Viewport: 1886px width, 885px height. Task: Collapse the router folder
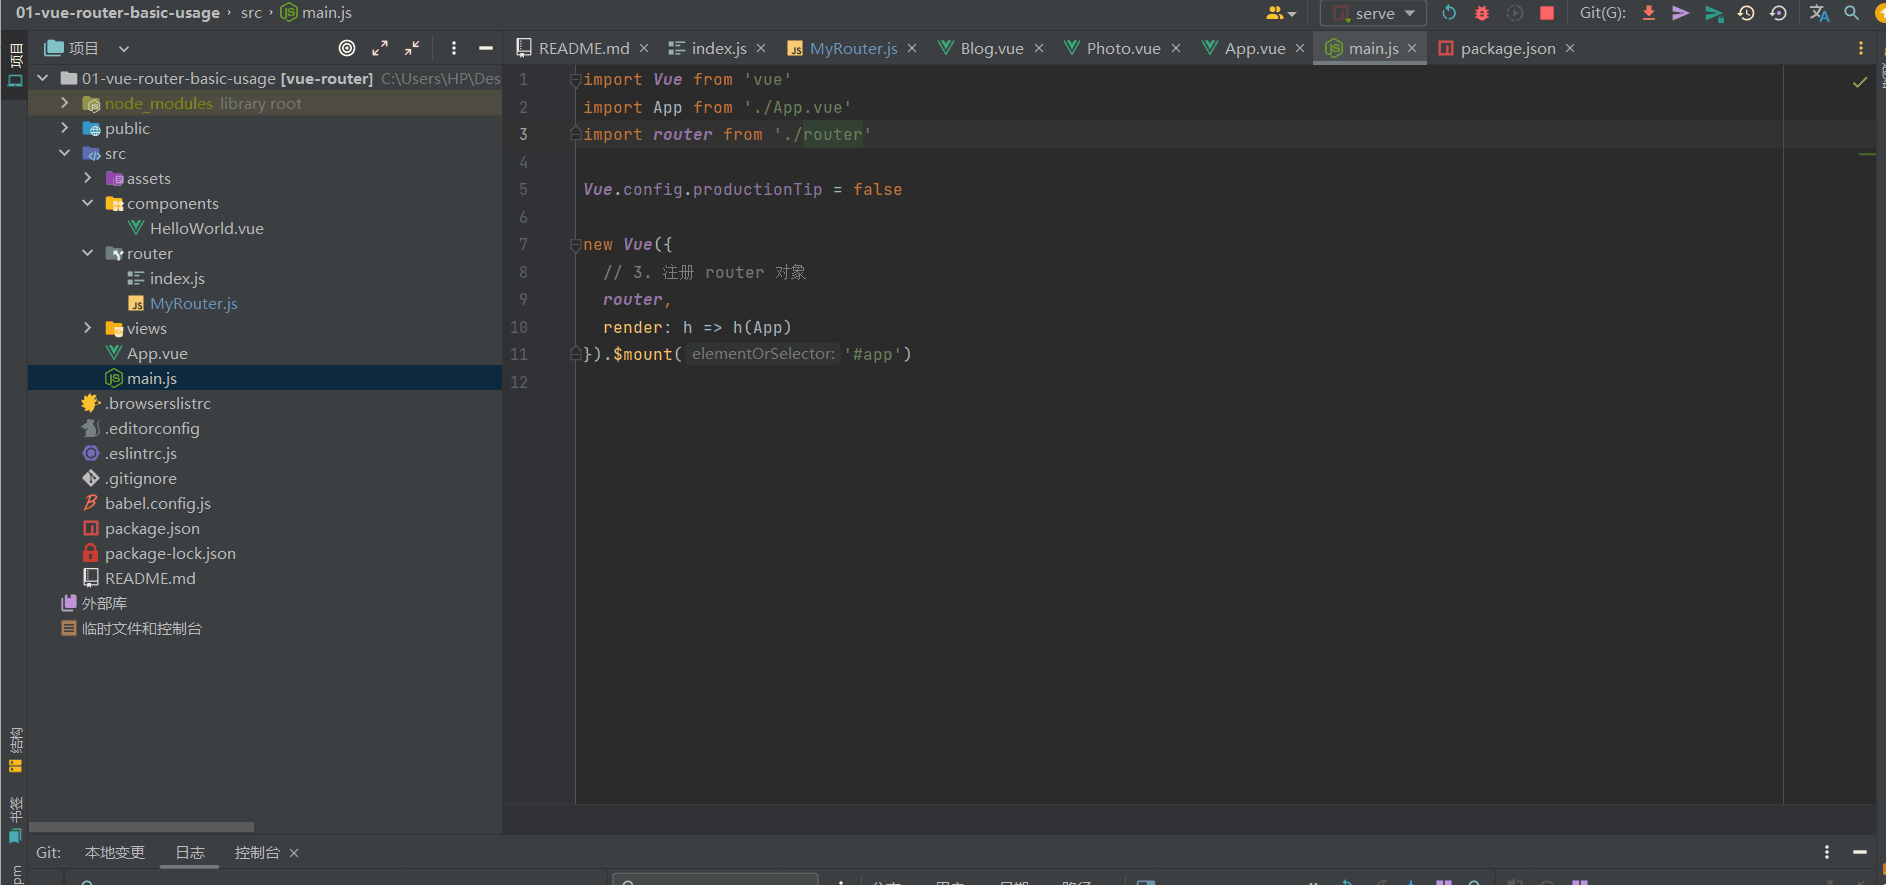(88, 253)
